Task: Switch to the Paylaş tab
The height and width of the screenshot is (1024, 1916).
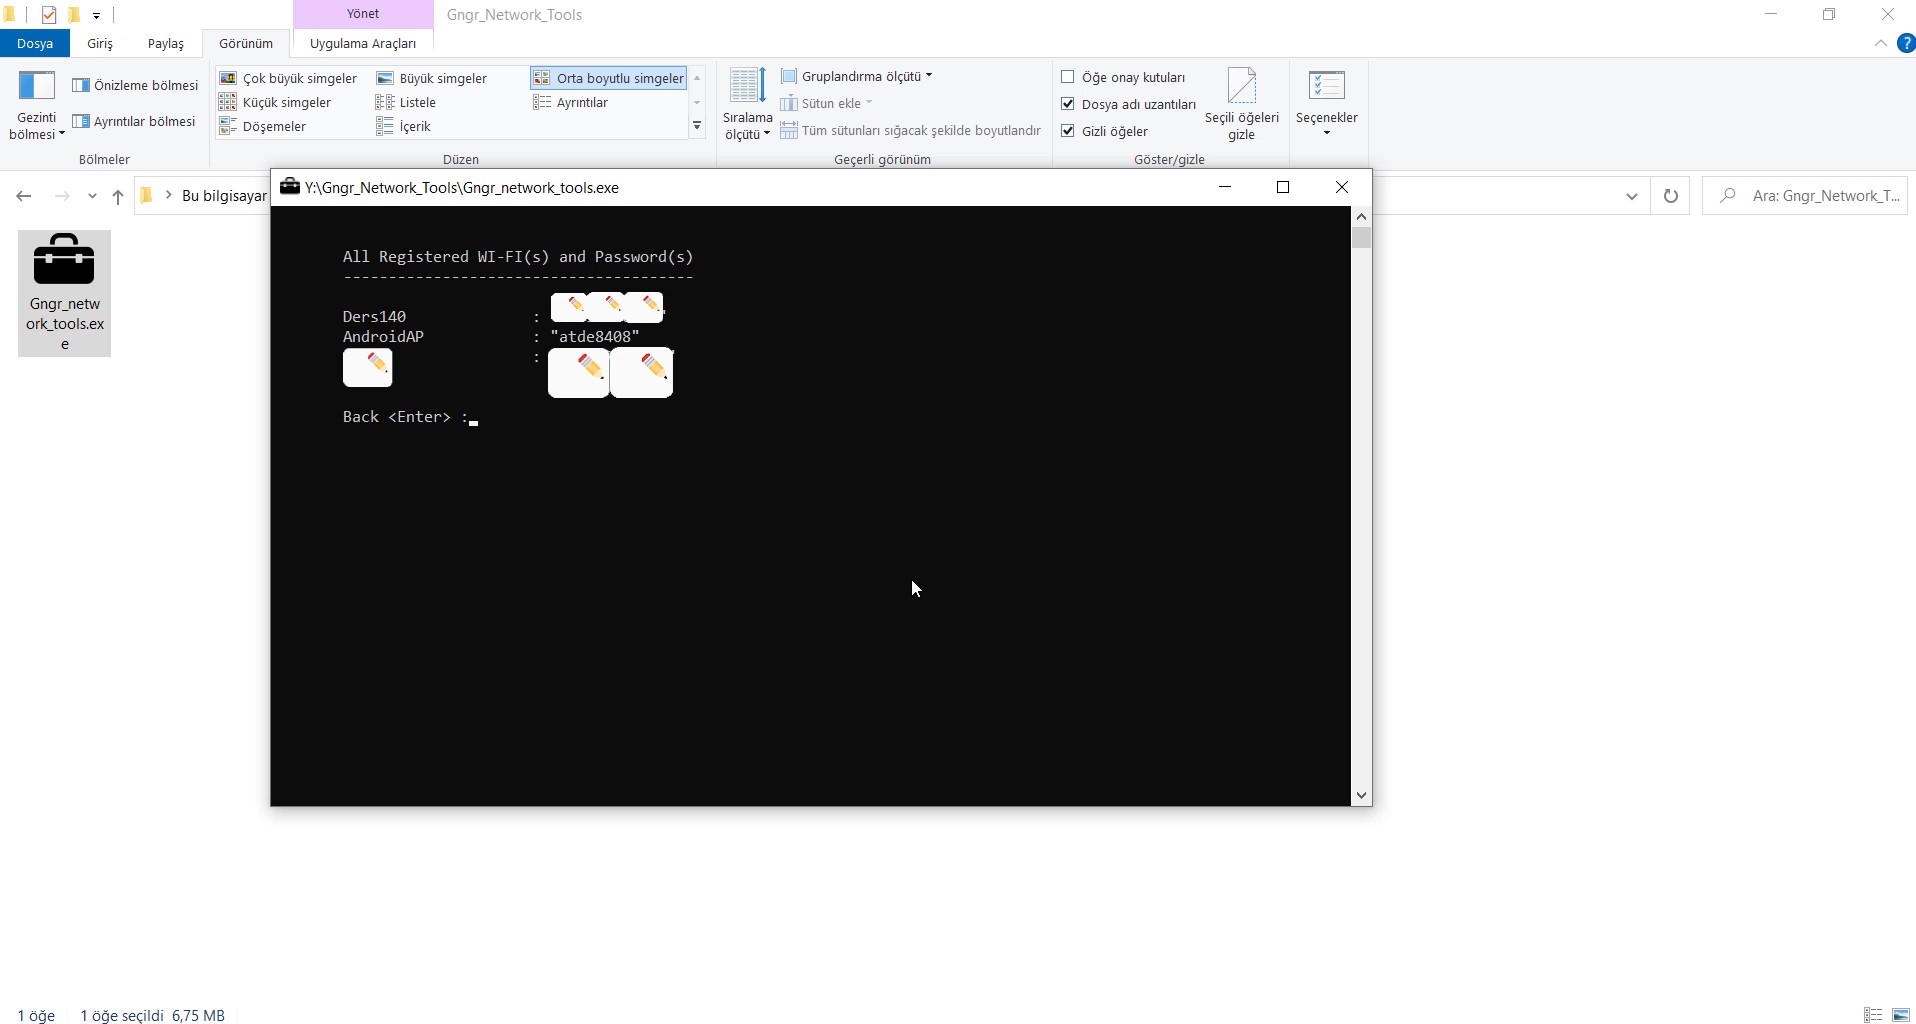Action: click(166, 43)
